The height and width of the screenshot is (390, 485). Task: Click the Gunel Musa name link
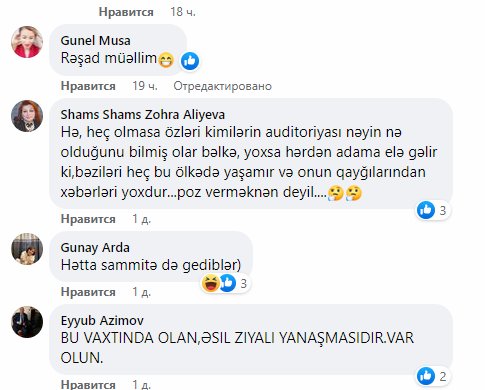click(x=95, y=41)
